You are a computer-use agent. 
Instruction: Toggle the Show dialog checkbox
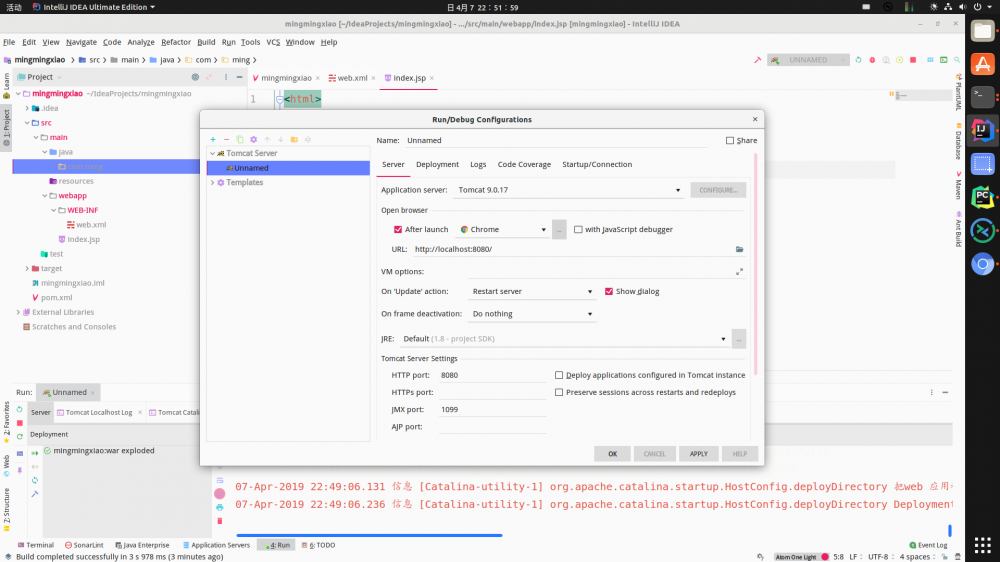[x=609, y=292]
